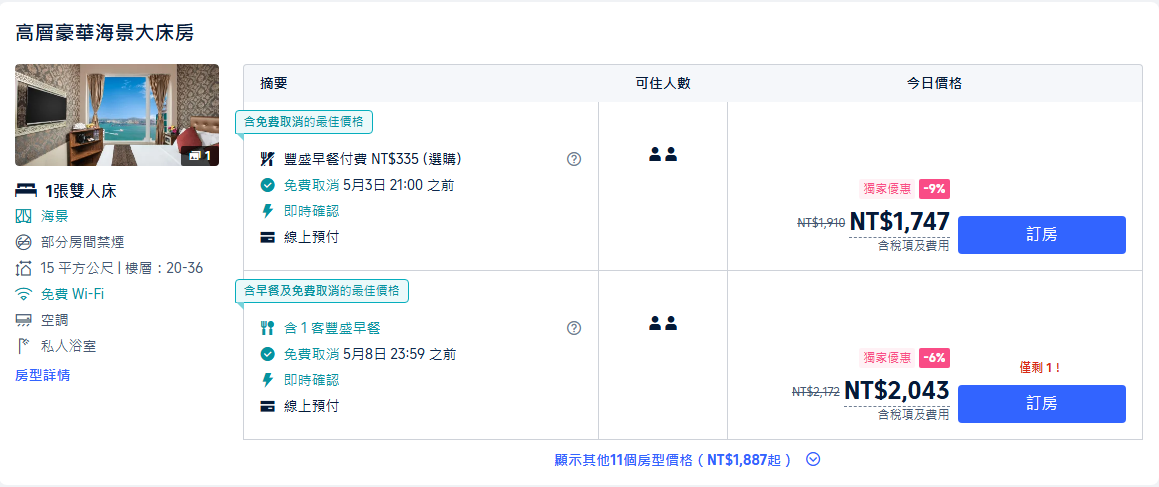Expand the other 11 room prices chevron
Screen dimensions: 1159x487
[x=813, y=460]
